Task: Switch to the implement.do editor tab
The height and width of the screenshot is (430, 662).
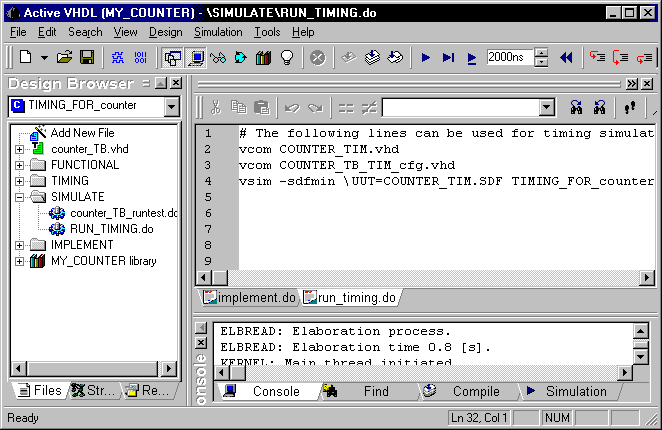Action: [250, 297]
